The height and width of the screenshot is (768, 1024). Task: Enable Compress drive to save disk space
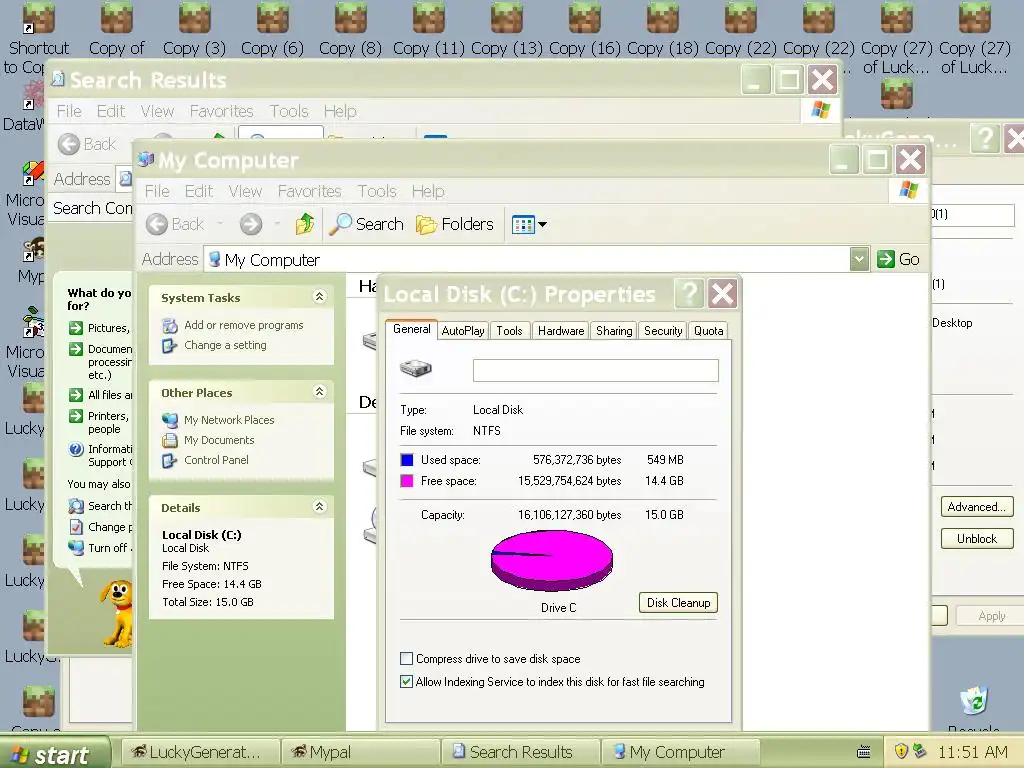tap(406, 658)
